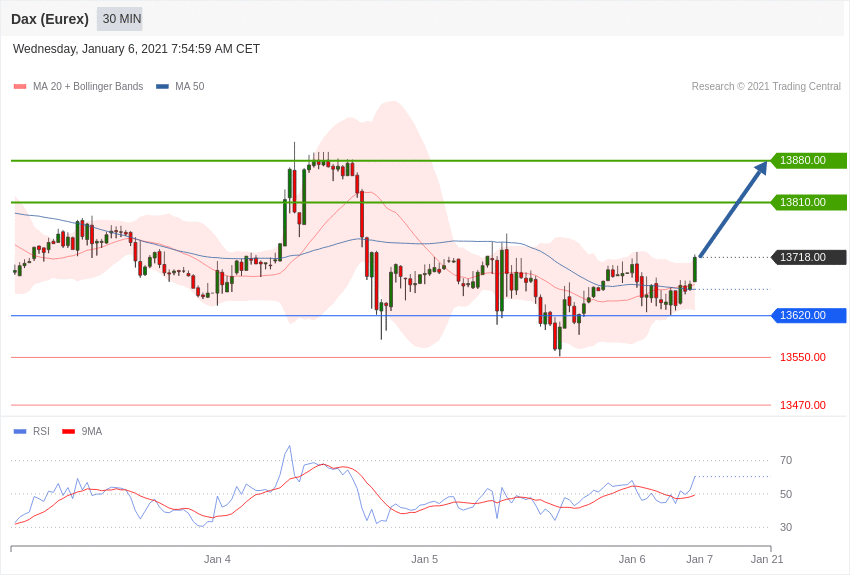This screenshot has width=850, height=576.
Task: Click the 13718.00 current price label
Action: click(x=808, y=257)
